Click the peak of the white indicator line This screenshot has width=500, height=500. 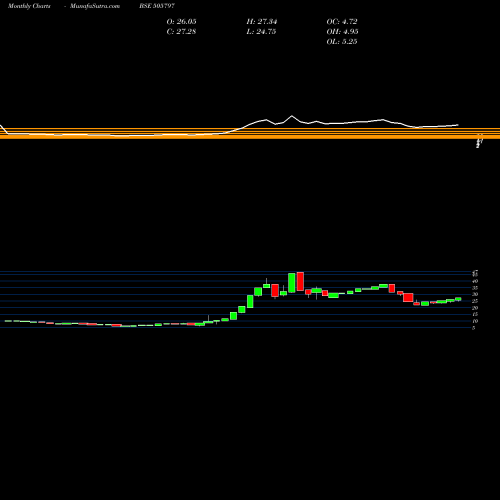click(292, 116)
